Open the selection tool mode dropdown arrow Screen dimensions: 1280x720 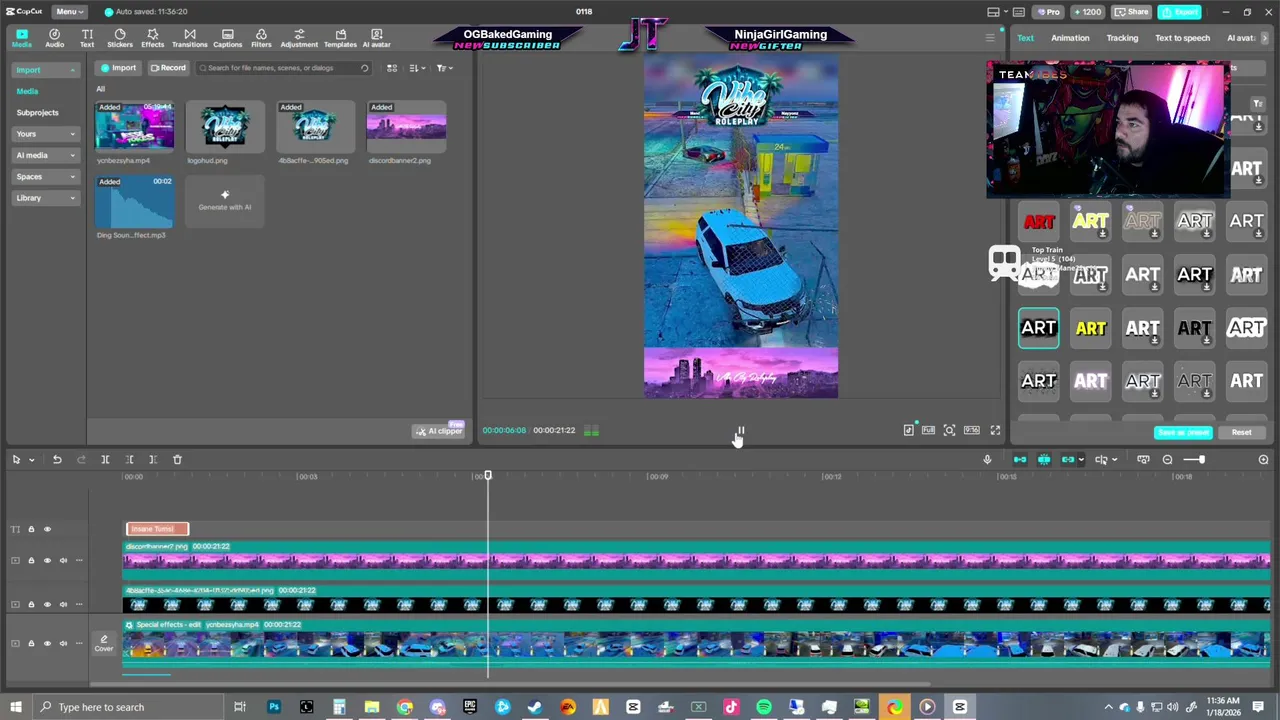tap(31, 459)
